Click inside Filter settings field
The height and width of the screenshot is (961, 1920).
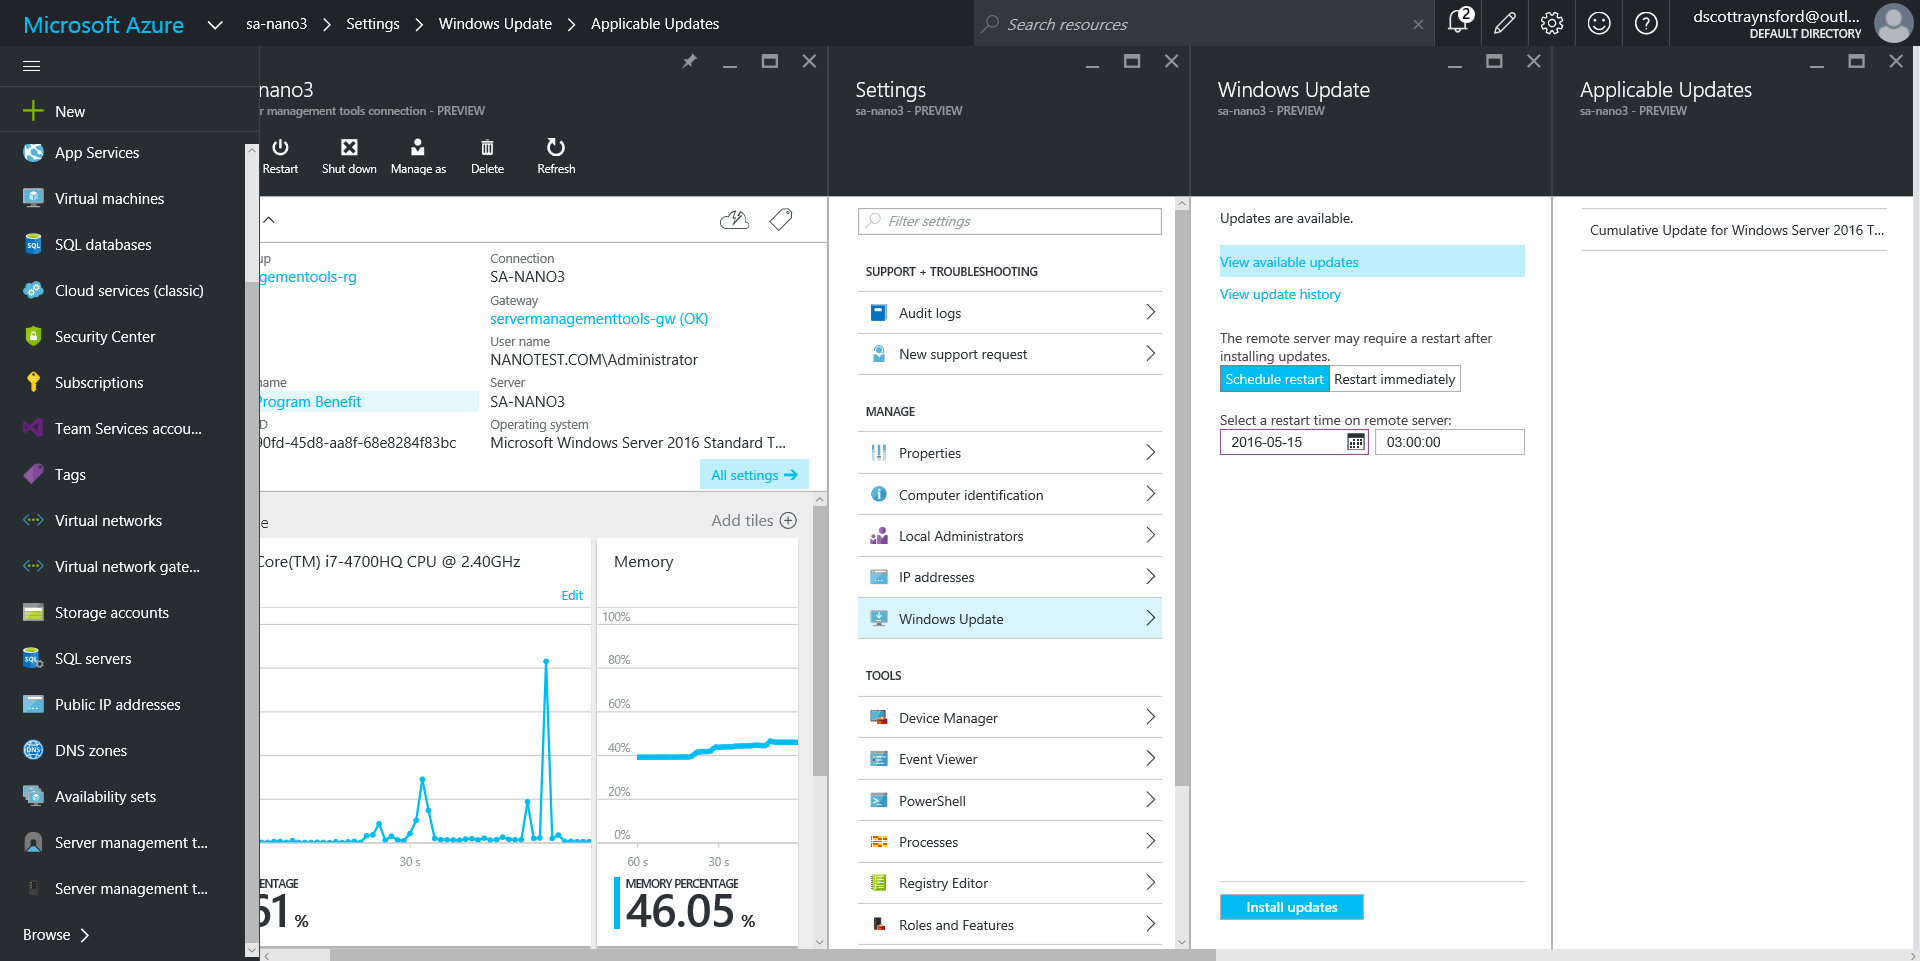pos(1010,221)
